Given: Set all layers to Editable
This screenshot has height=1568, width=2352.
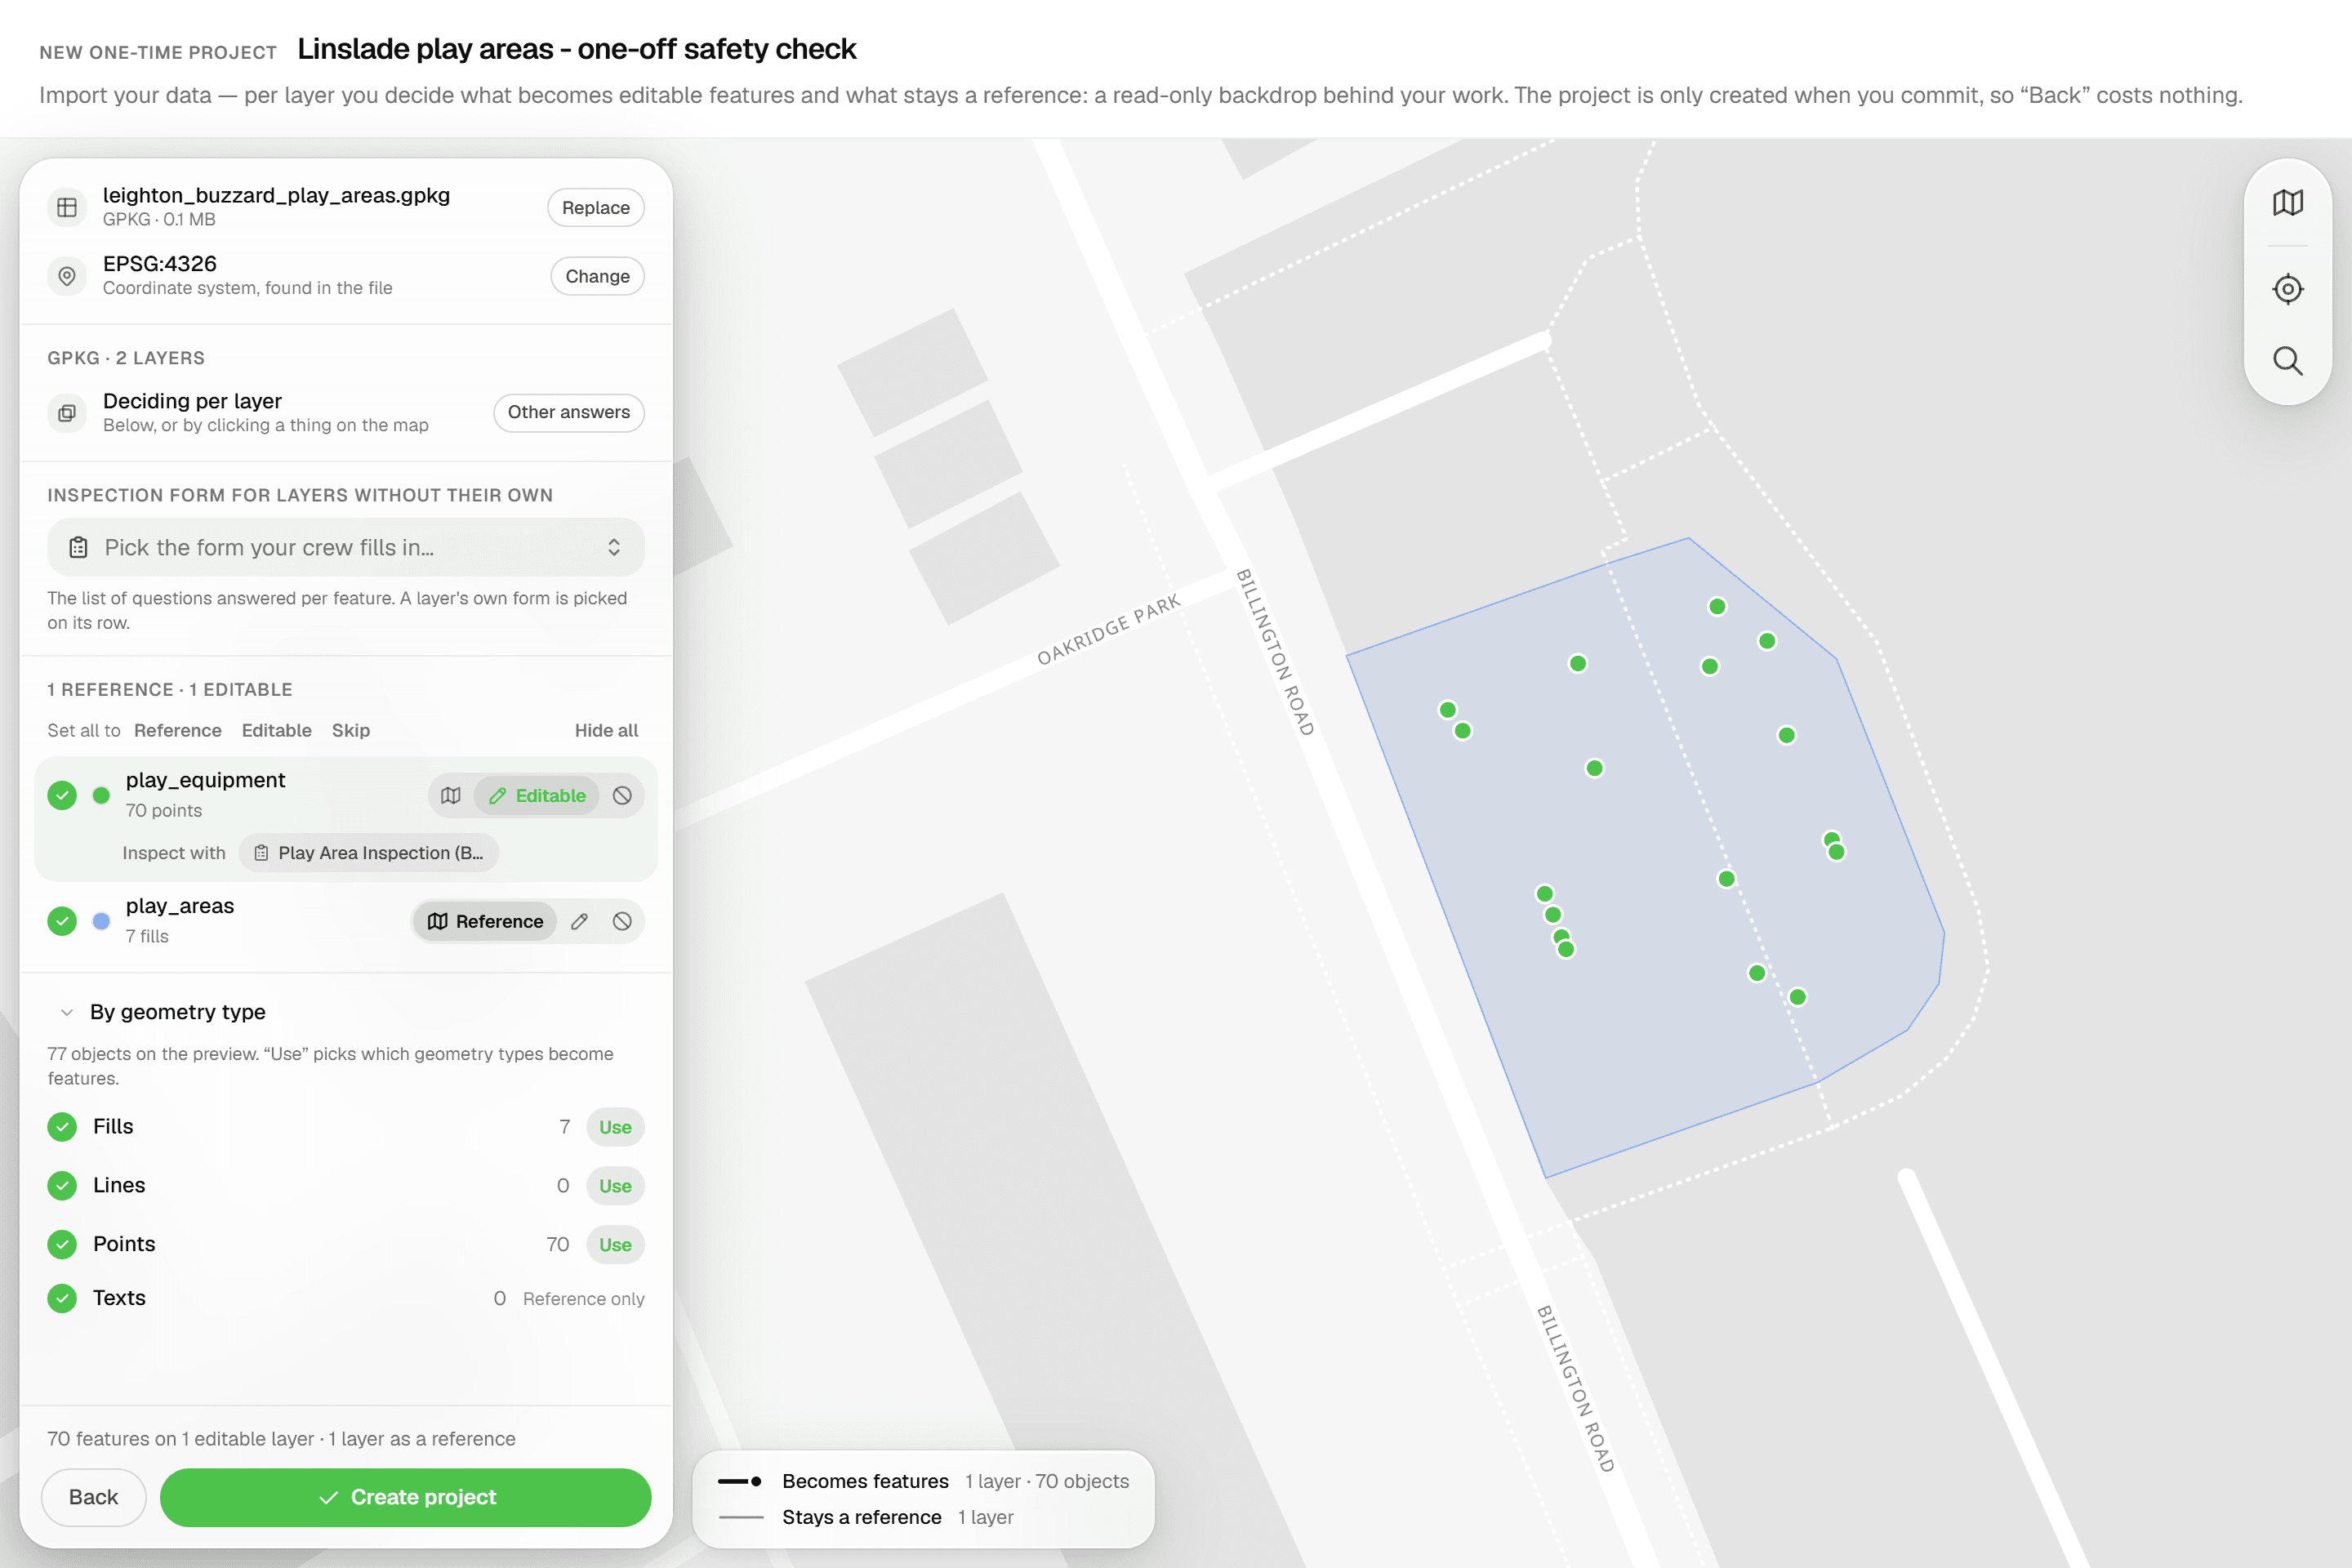Looking at the screenshot, I should pos(277,731).
